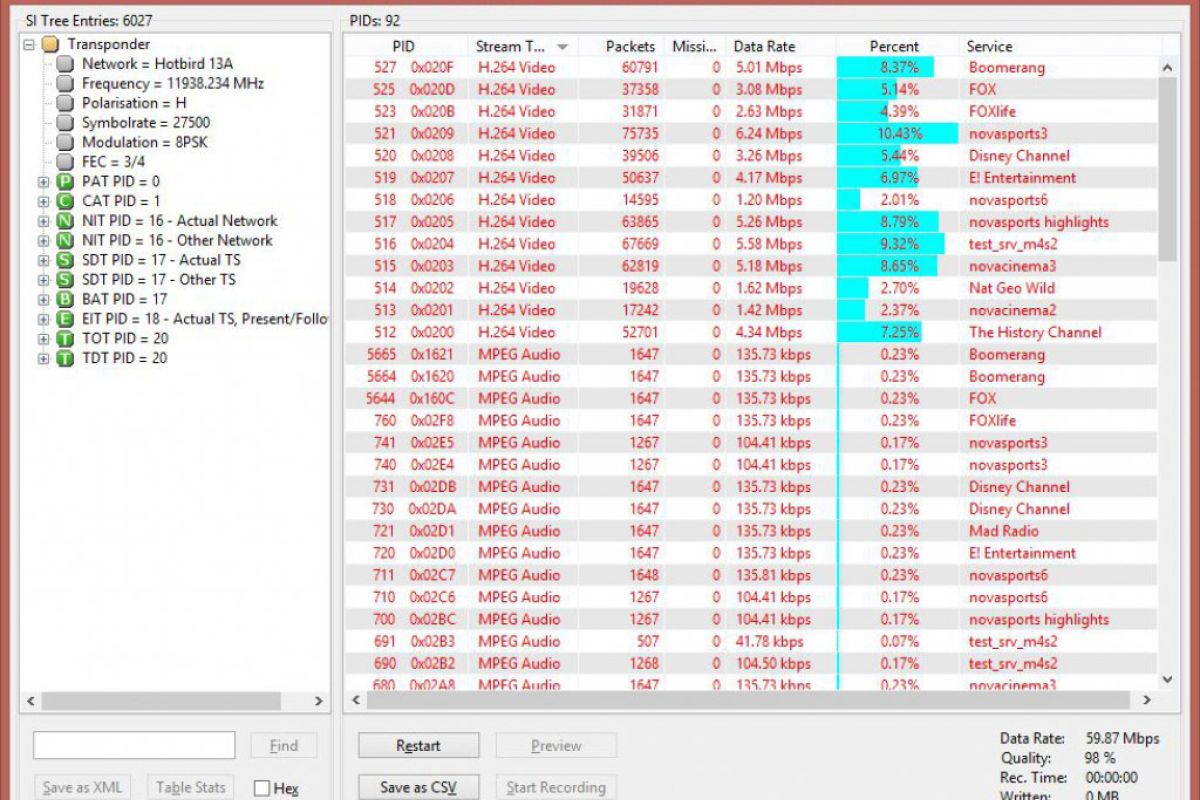Click the Percent column header
This screenshot has height=800, width=1200.
pyautogui.click(x=894, y=46)
